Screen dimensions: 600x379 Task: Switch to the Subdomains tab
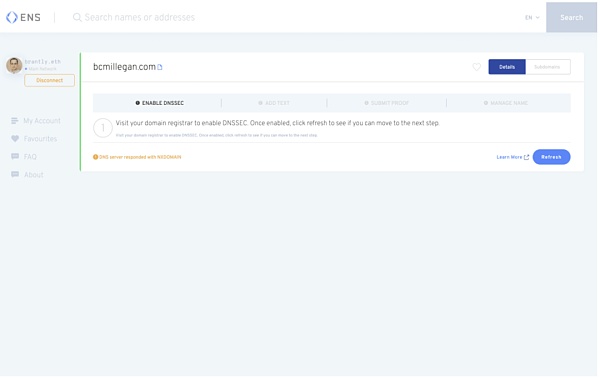click(x=548, y=67)
